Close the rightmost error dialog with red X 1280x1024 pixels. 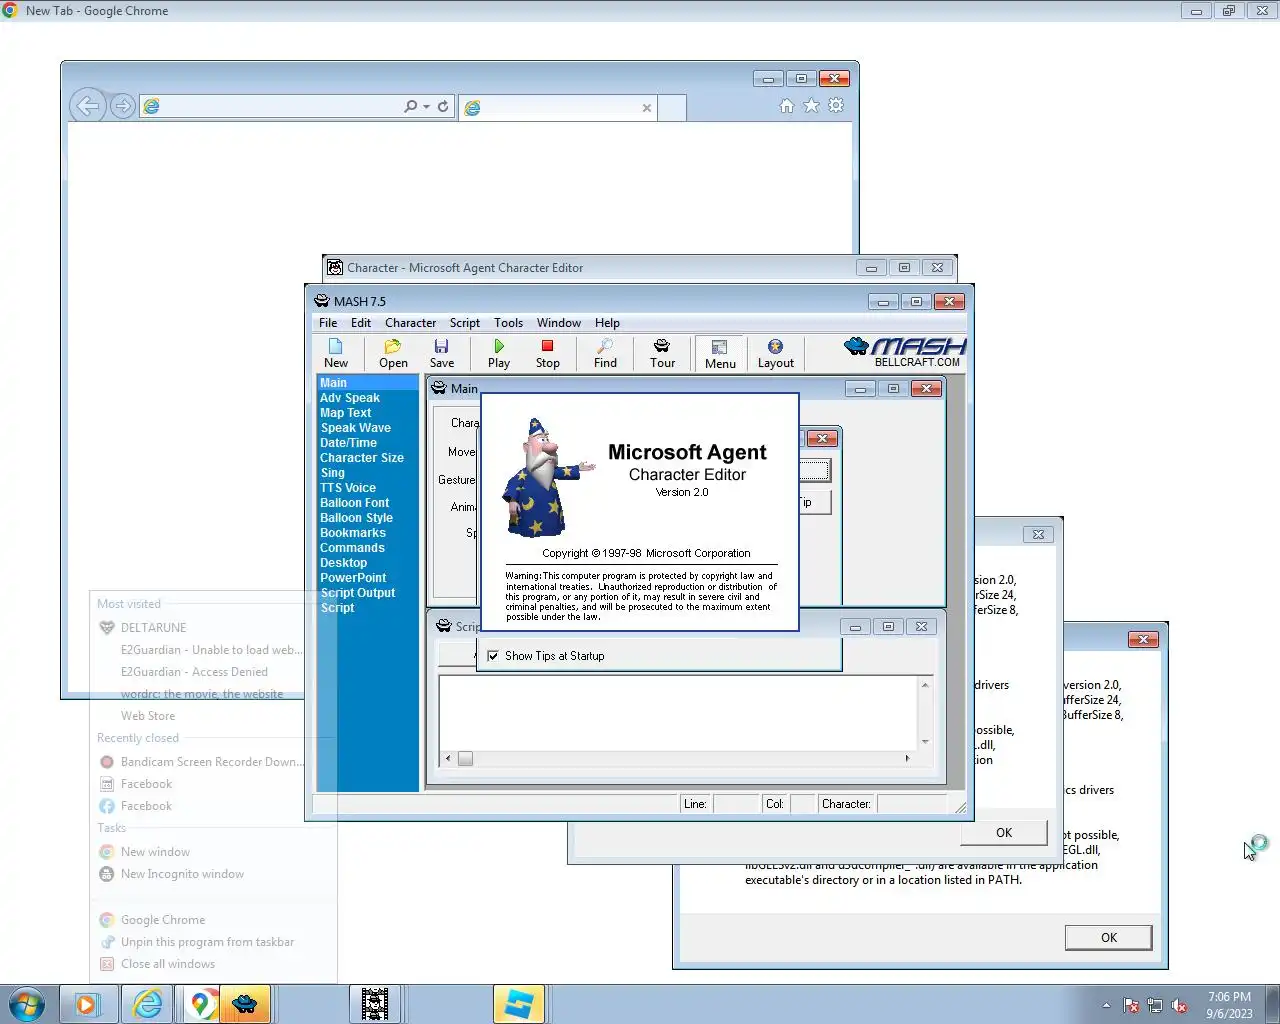click(x=1143, y=639)
